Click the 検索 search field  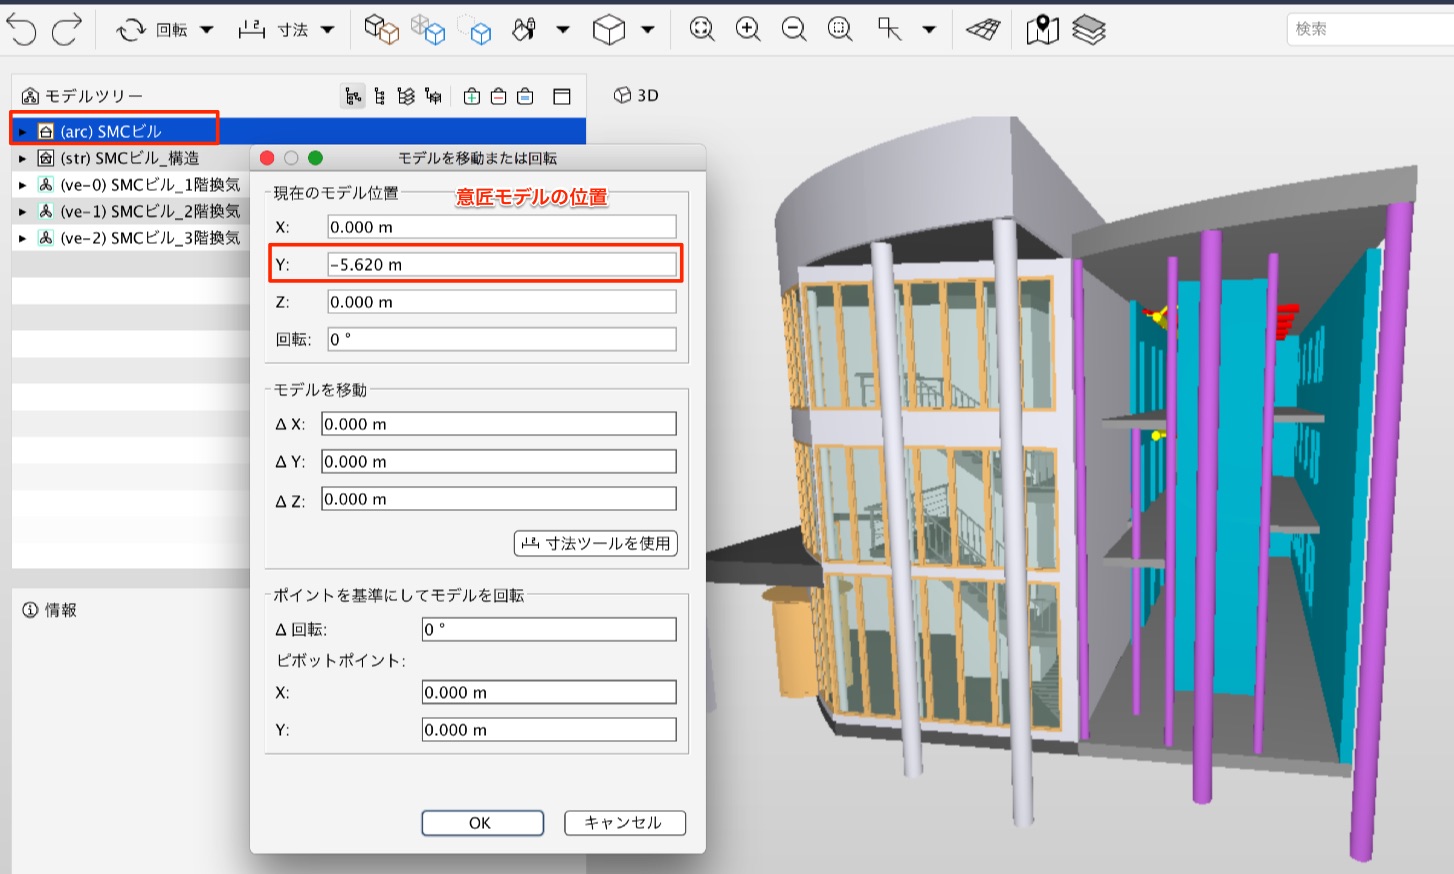point(1370,29)
